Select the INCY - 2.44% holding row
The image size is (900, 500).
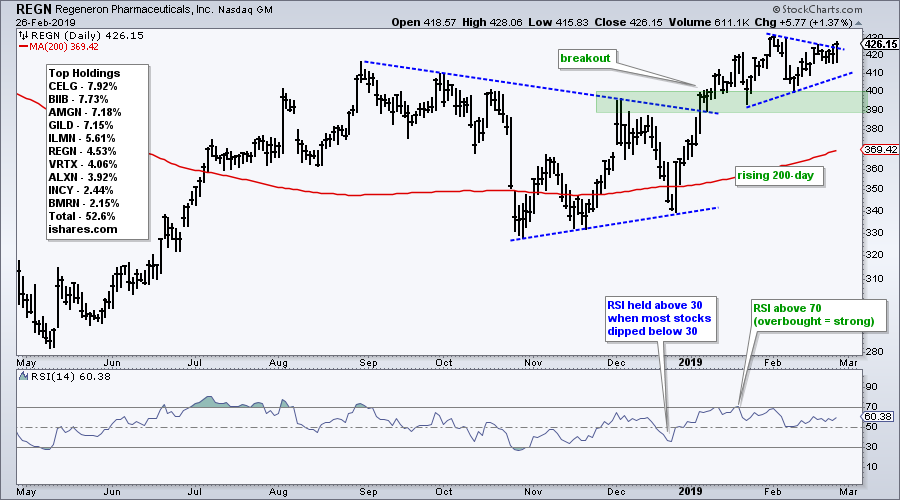[82, 190]
